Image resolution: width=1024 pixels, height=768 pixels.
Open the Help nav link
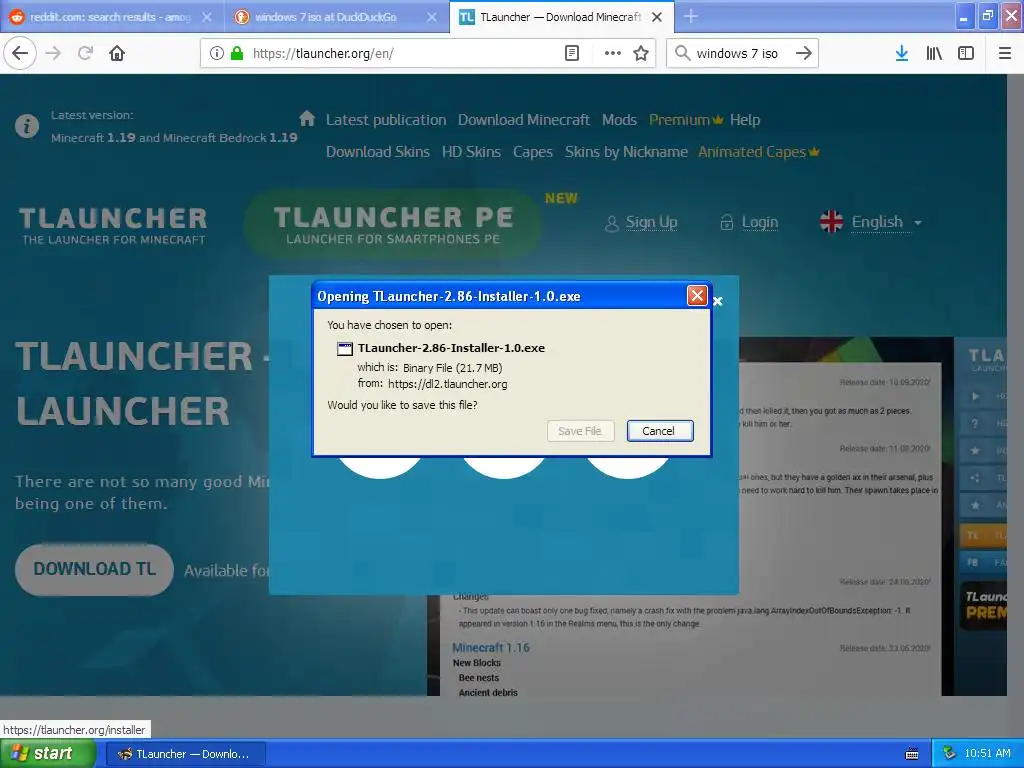(745, 120)
